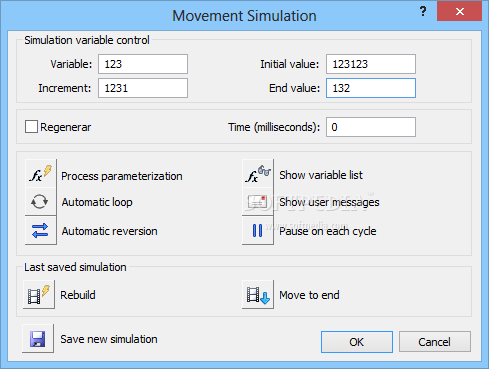This screenshot has height=369, width=489.
Task: Close the Movement Simulation dialog
Action: pyautogui.click(x=460, y=11)
